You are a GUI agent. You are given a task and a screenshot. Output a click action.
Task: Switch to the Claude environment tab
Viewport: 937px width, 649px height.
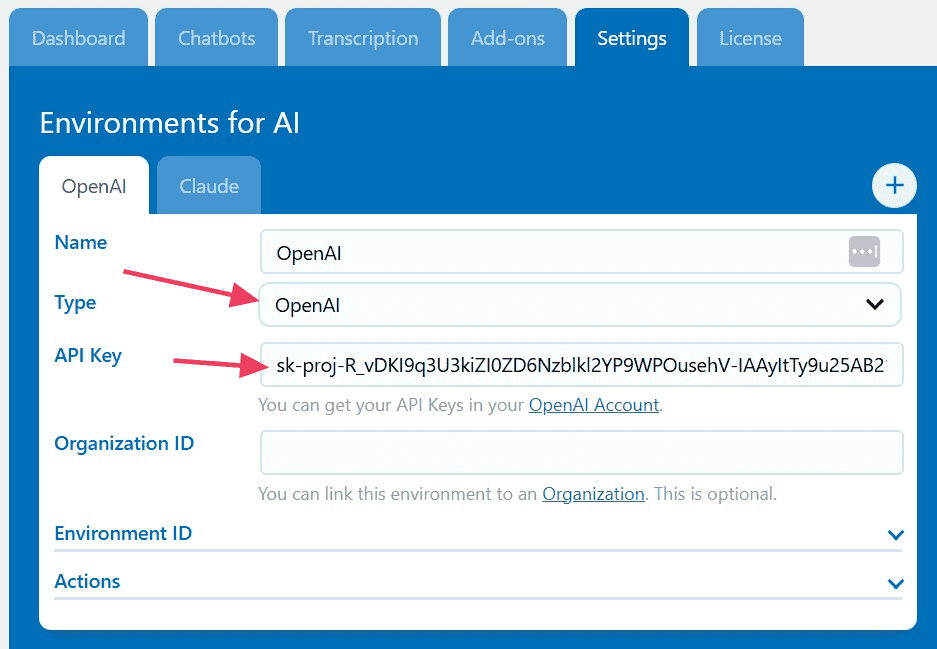[x=209, y=186]
